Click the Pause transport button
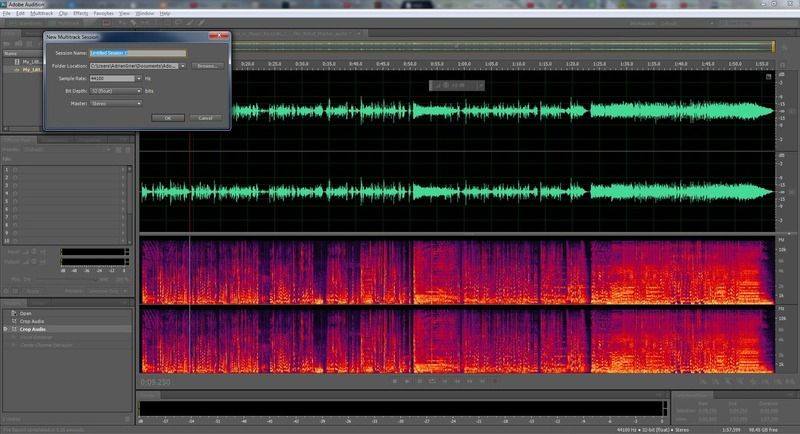 point(419,381)
